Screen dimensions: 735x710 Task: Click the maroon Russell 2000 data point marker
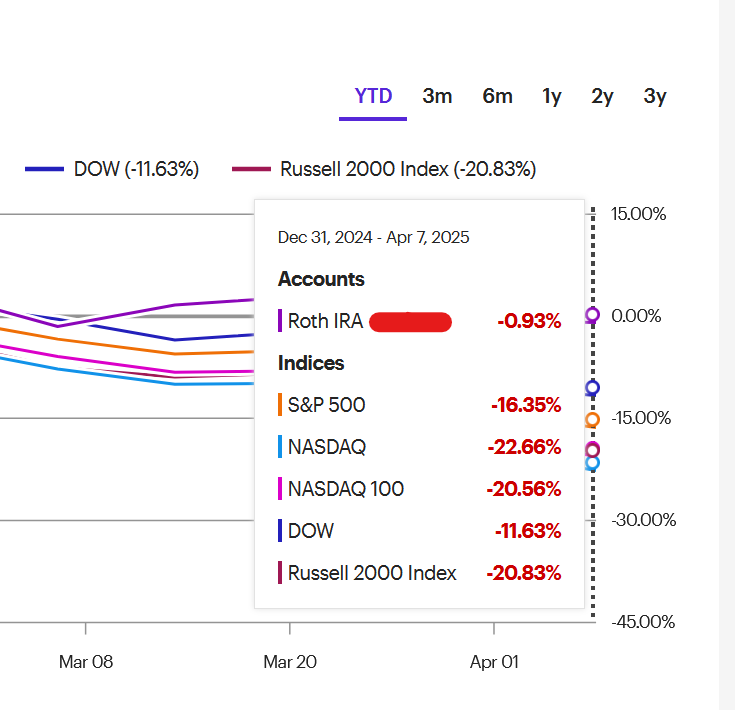(x=592, y=450)
